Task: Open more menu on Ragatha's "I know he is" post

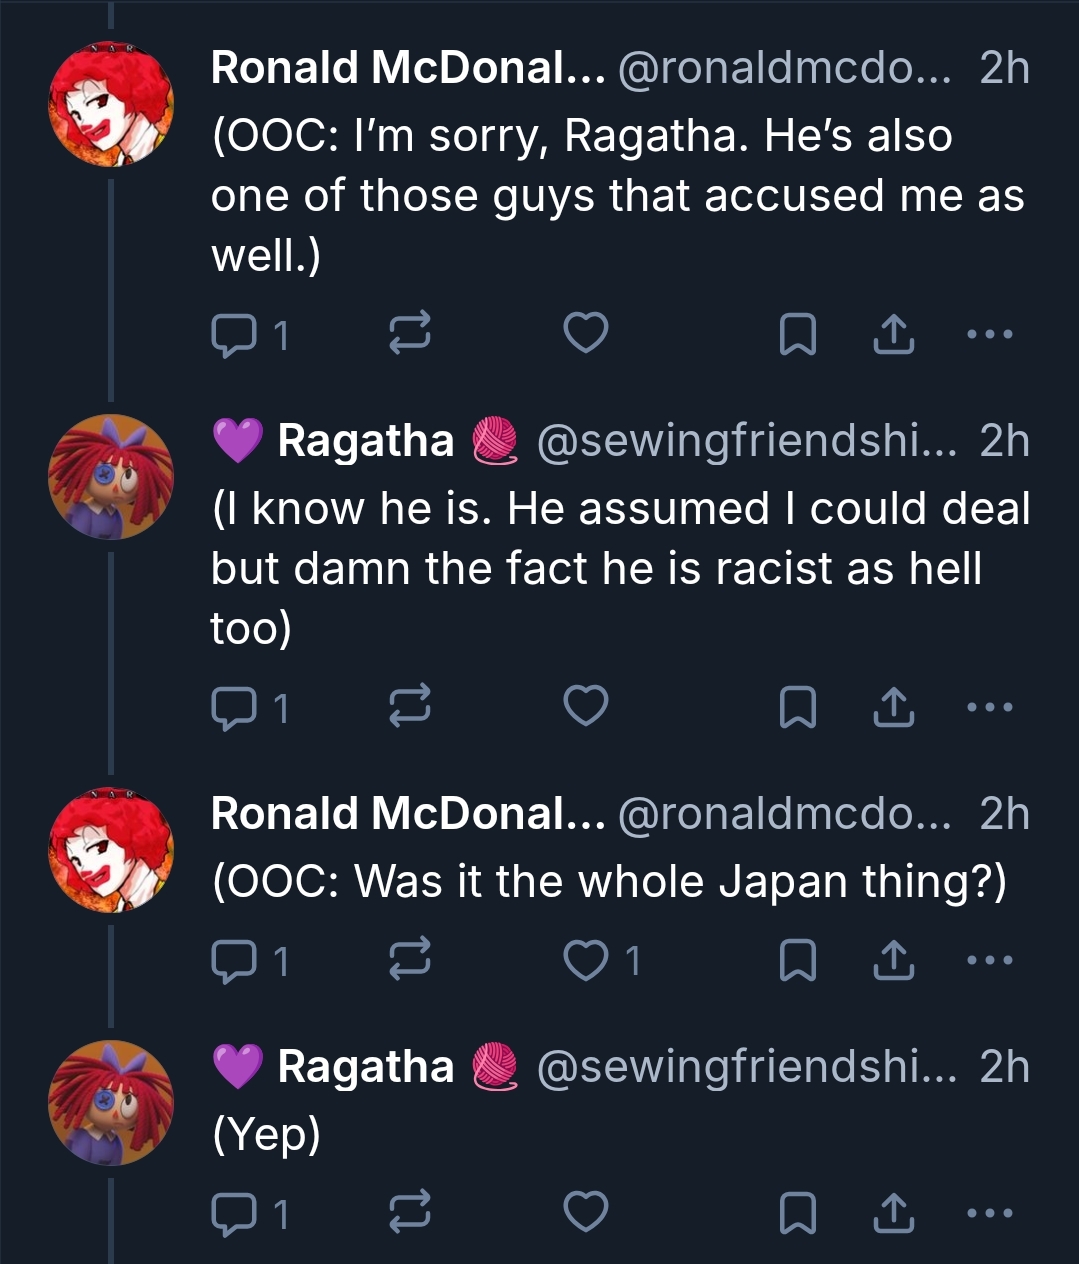Action: (x=991, y=707)
